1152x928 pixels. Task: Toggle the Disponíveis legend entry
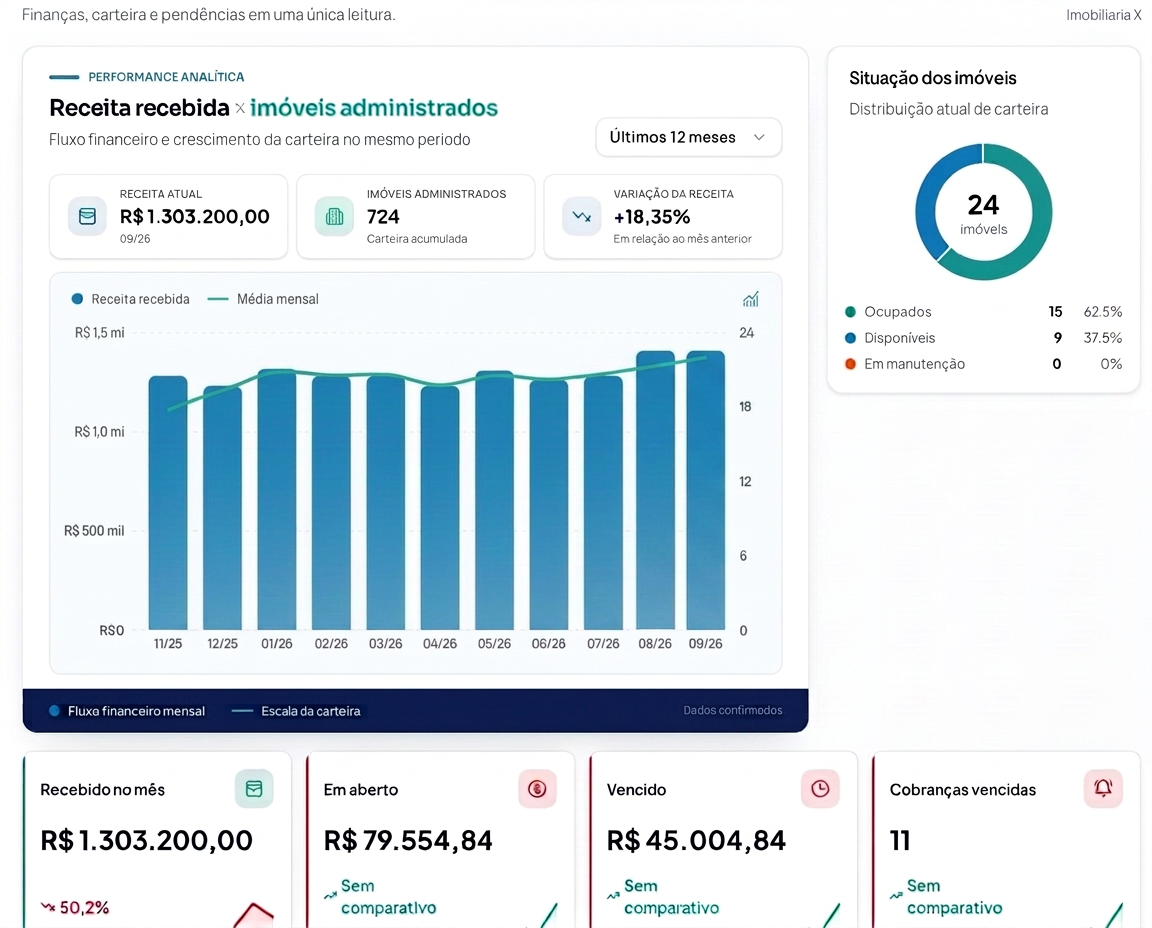[983, 338]
